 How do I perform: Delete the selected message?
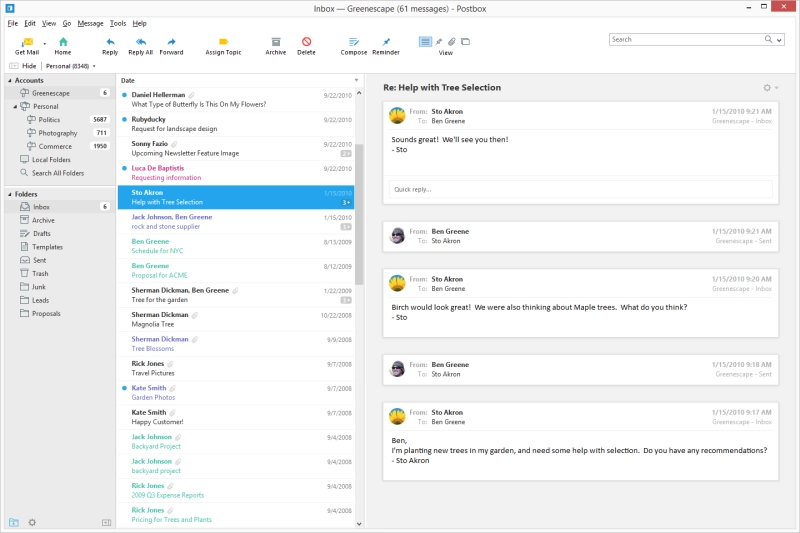pos(306,46)
